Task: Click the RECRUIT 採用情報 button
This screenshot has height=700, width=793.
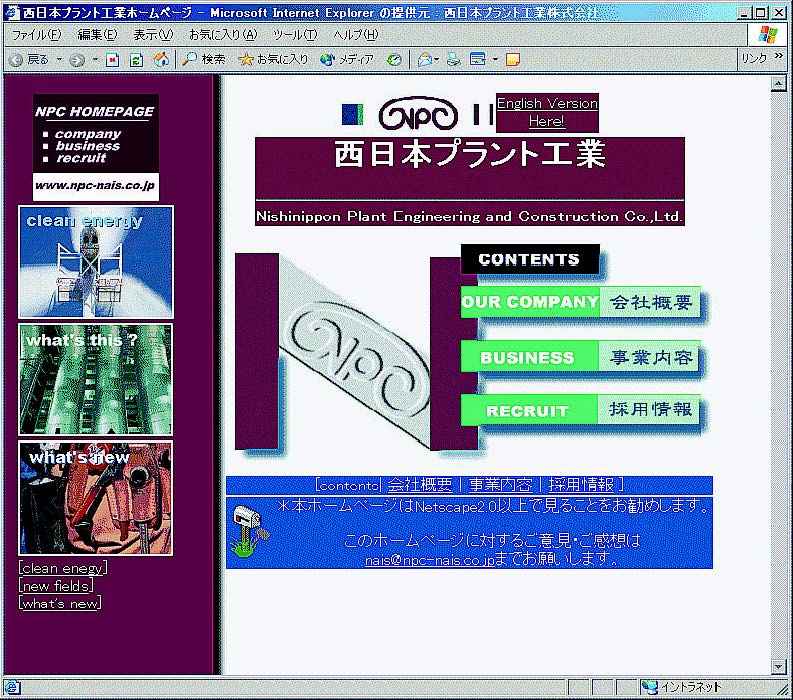Action: 581,410
